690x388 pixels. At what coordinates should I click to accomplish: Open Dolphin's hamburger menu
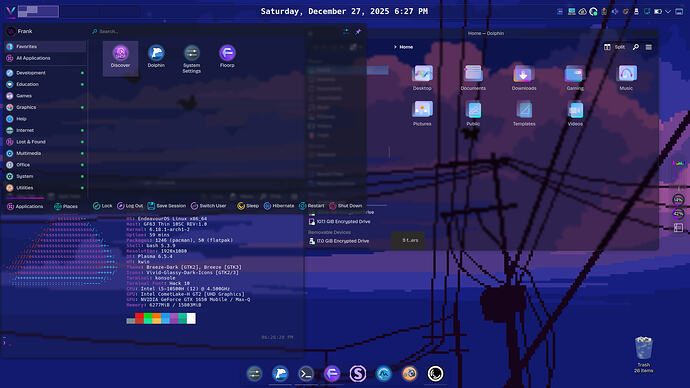(x=649, y=47)
